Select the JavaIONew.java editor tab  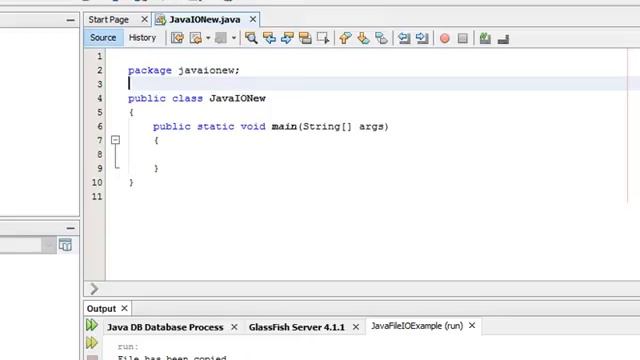click(x=204, y=20)
